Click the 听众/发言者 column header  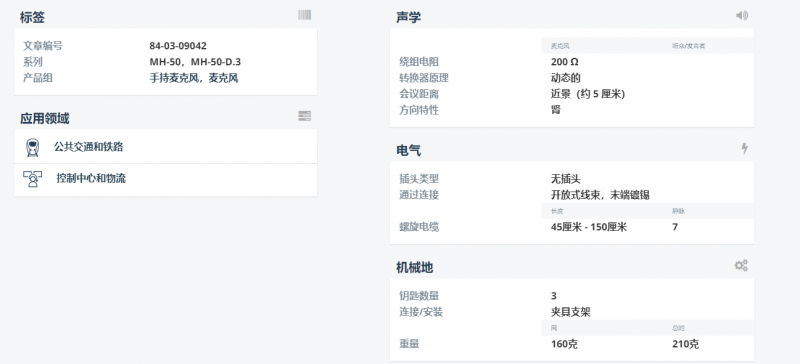[688, 46]
